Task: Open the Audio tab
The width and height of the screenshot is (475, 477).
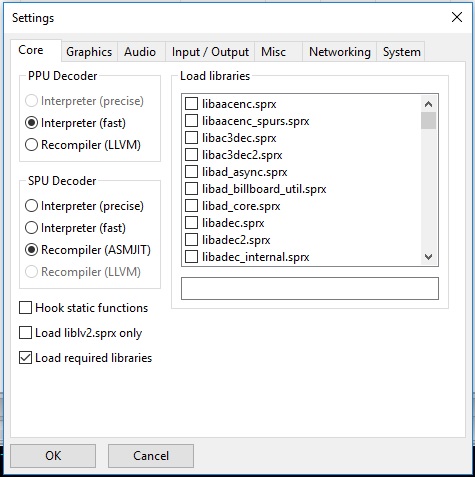Action: point(140,52)
